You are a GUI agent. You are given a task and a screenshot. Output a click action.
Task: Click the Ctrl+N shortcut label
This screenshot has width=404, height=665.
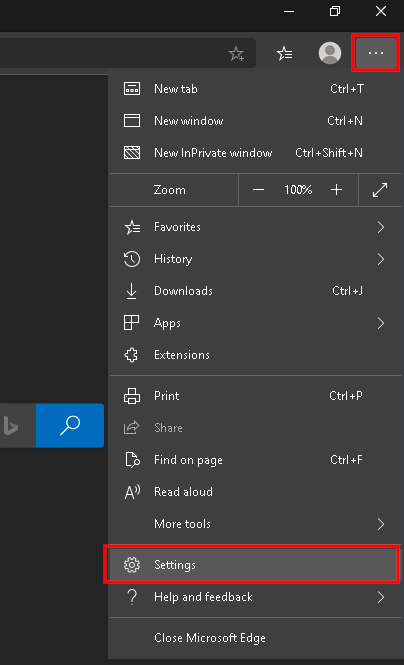pos(345,121)
